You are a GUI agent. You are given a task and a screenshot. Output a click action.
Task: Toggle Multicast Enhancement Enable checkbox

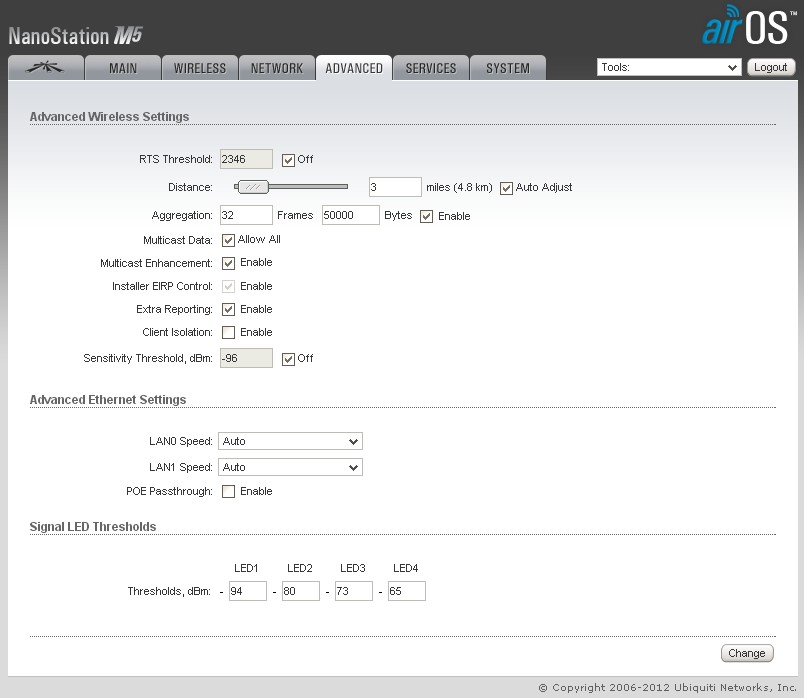[x=228, y=263]
